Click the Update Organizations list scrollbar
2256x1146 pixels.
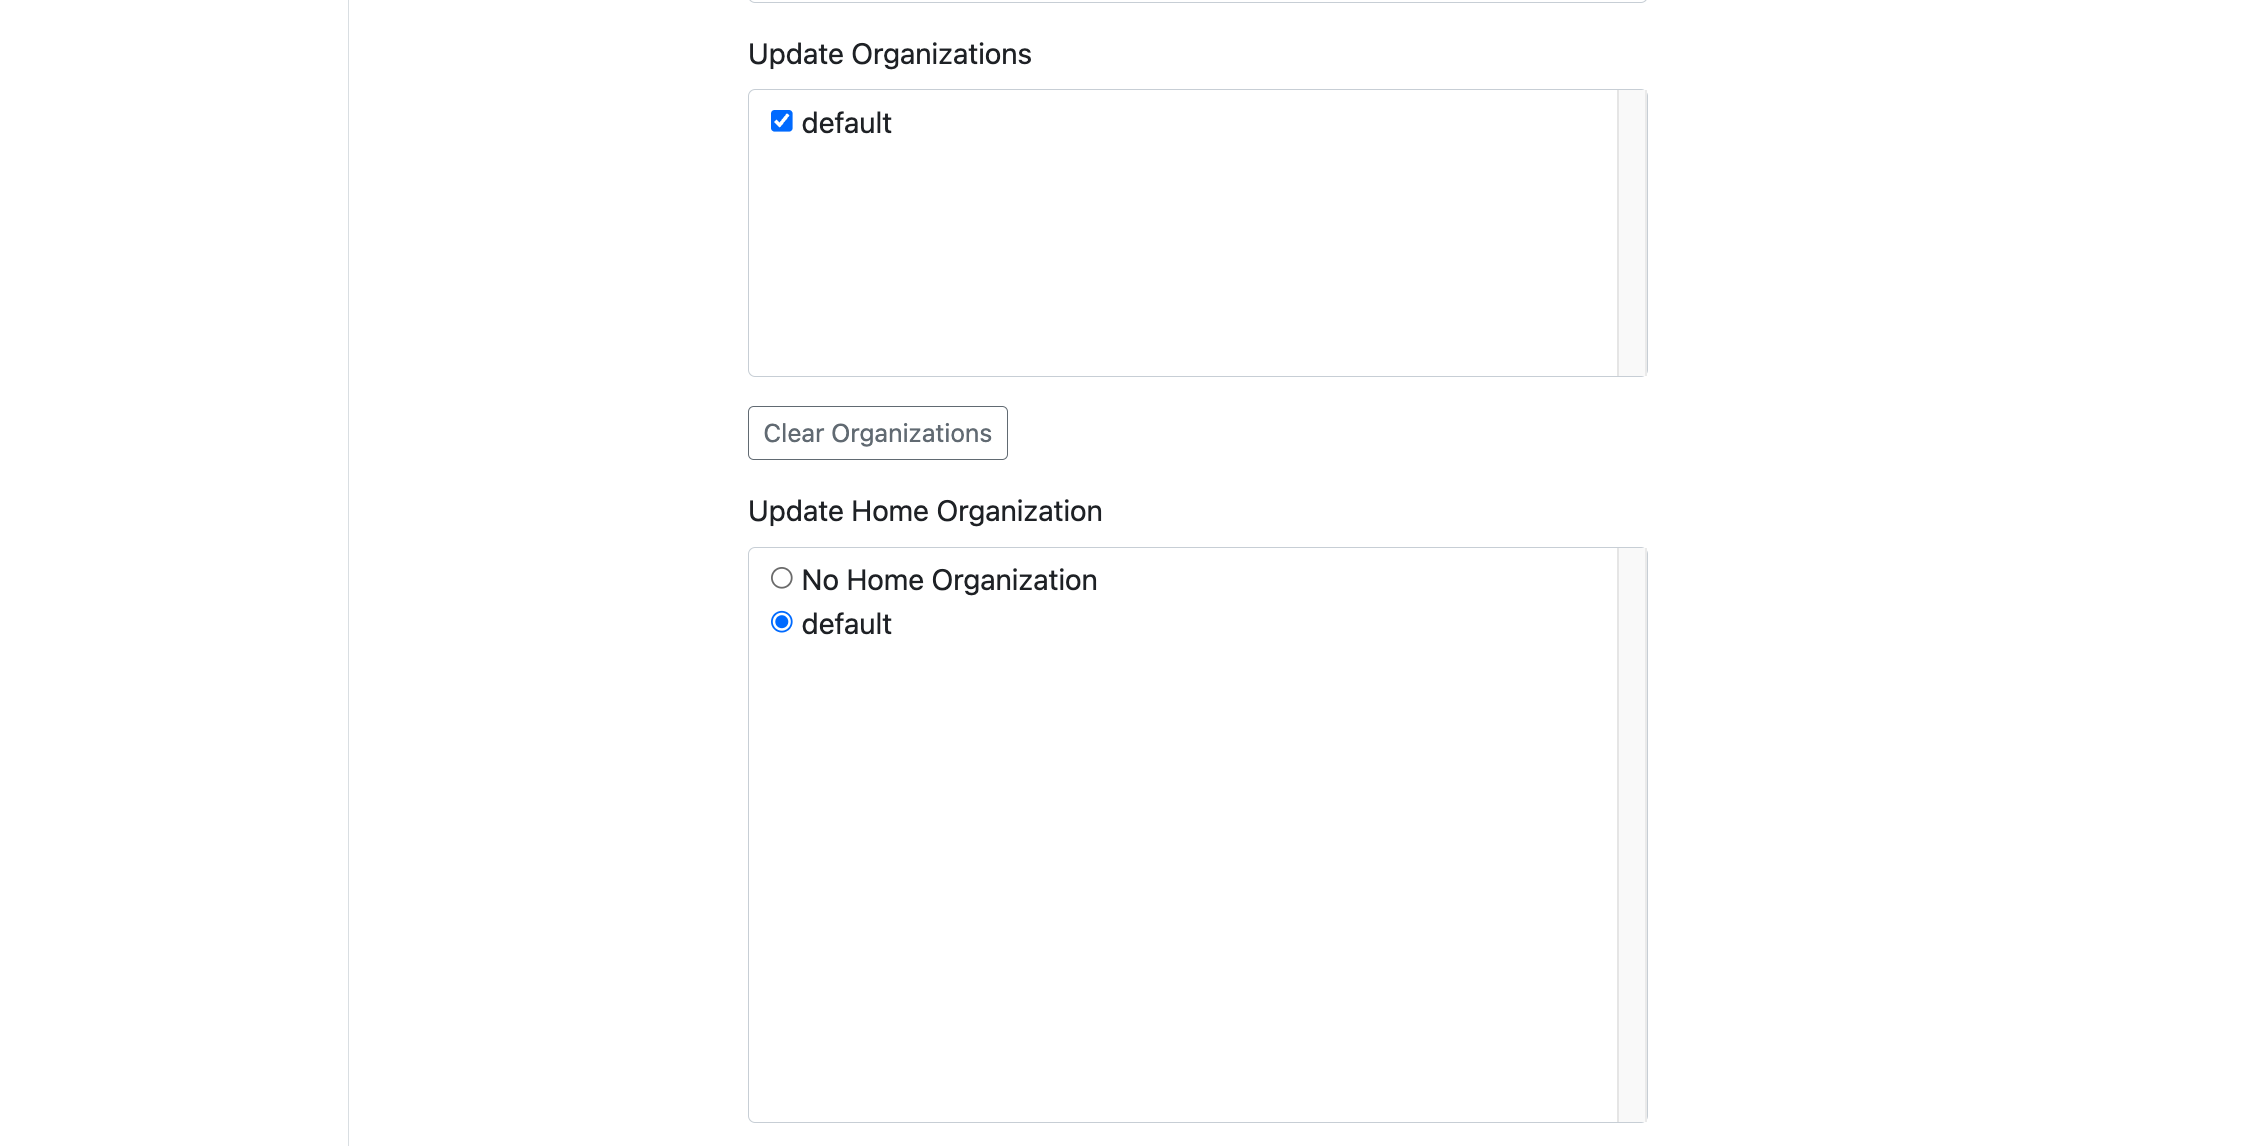[1632, 233]
